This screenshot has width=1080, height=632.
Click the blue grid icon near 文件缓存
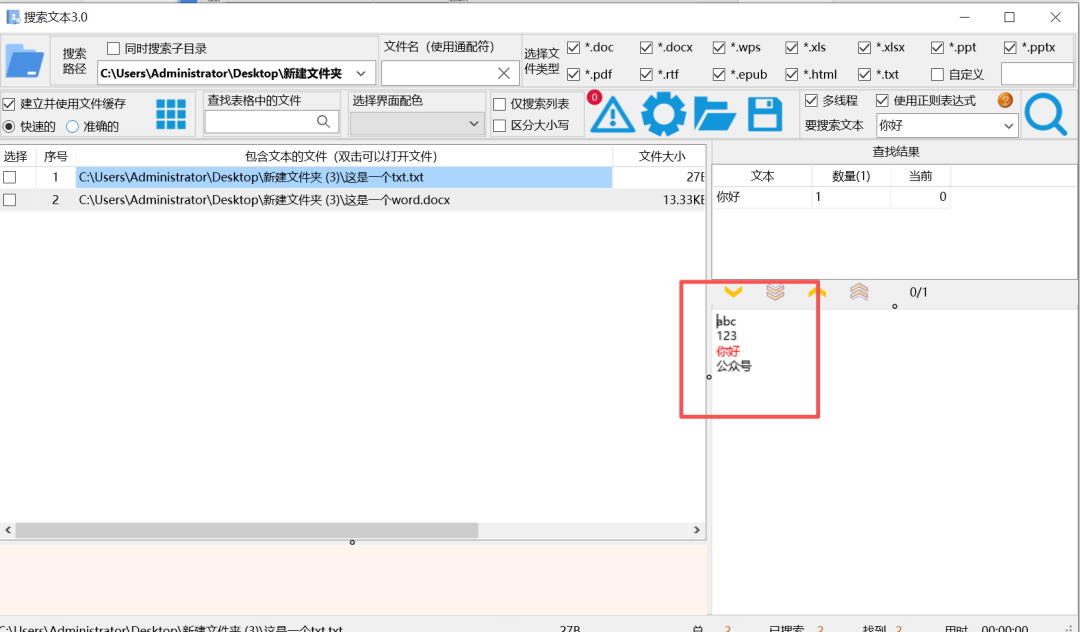170,113
